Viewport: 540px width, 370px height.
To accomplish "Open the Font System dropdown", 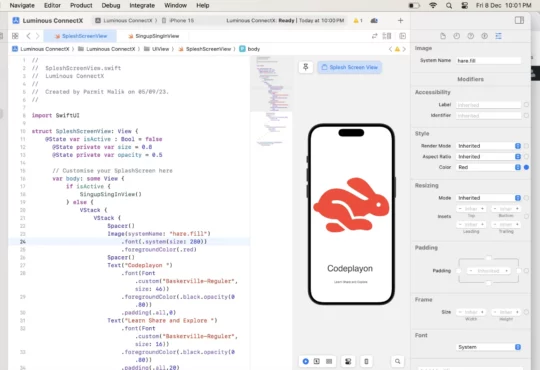I will (488, 347).
